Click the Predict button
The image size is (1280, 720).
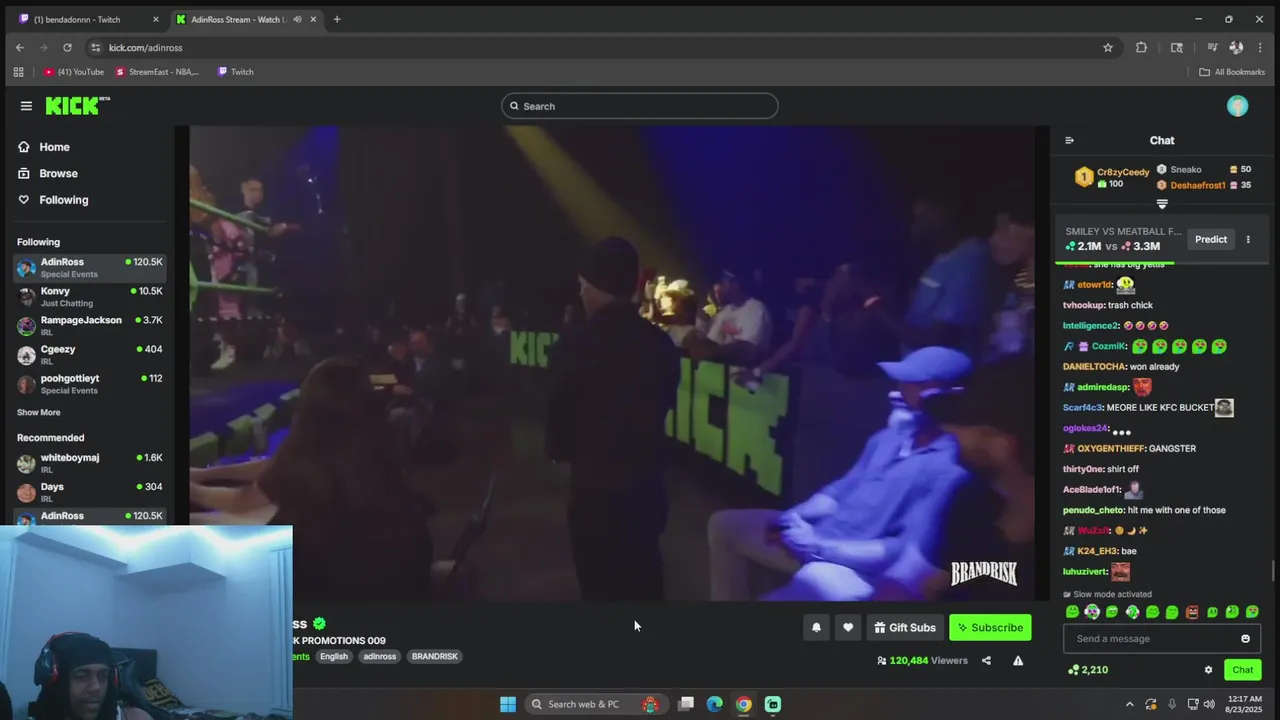tap(1210, 240)
